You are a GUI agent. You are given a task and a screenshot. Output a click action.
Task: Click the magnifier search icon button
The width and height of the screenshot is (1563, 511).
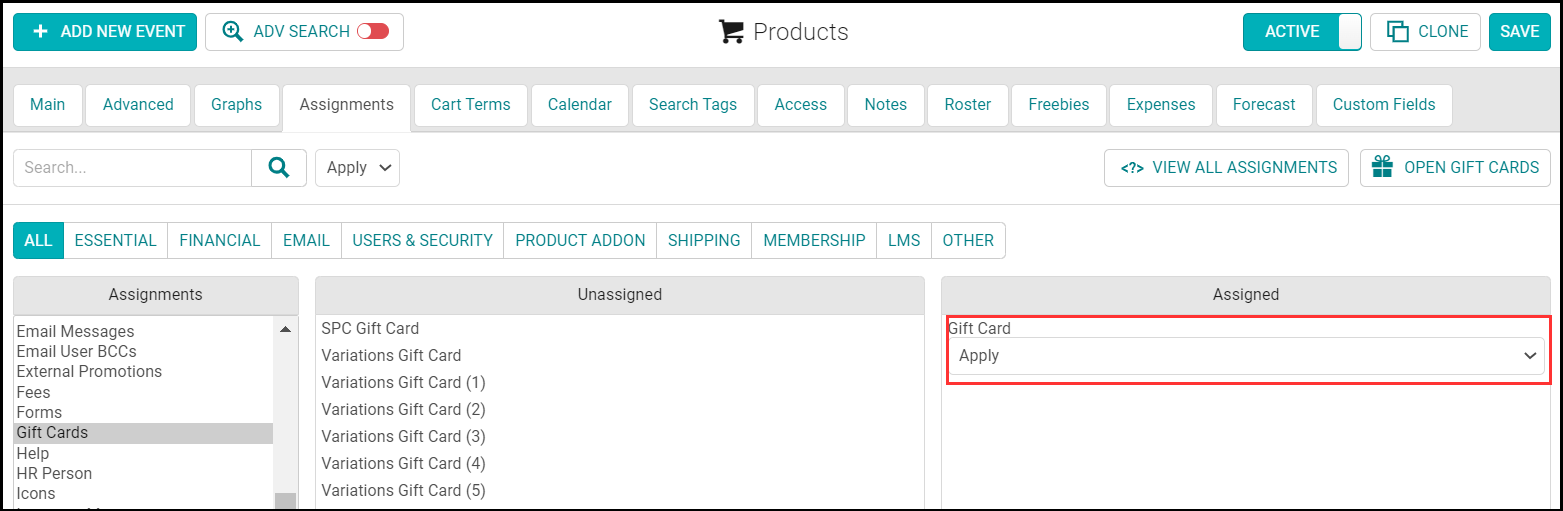coord(279,168)
